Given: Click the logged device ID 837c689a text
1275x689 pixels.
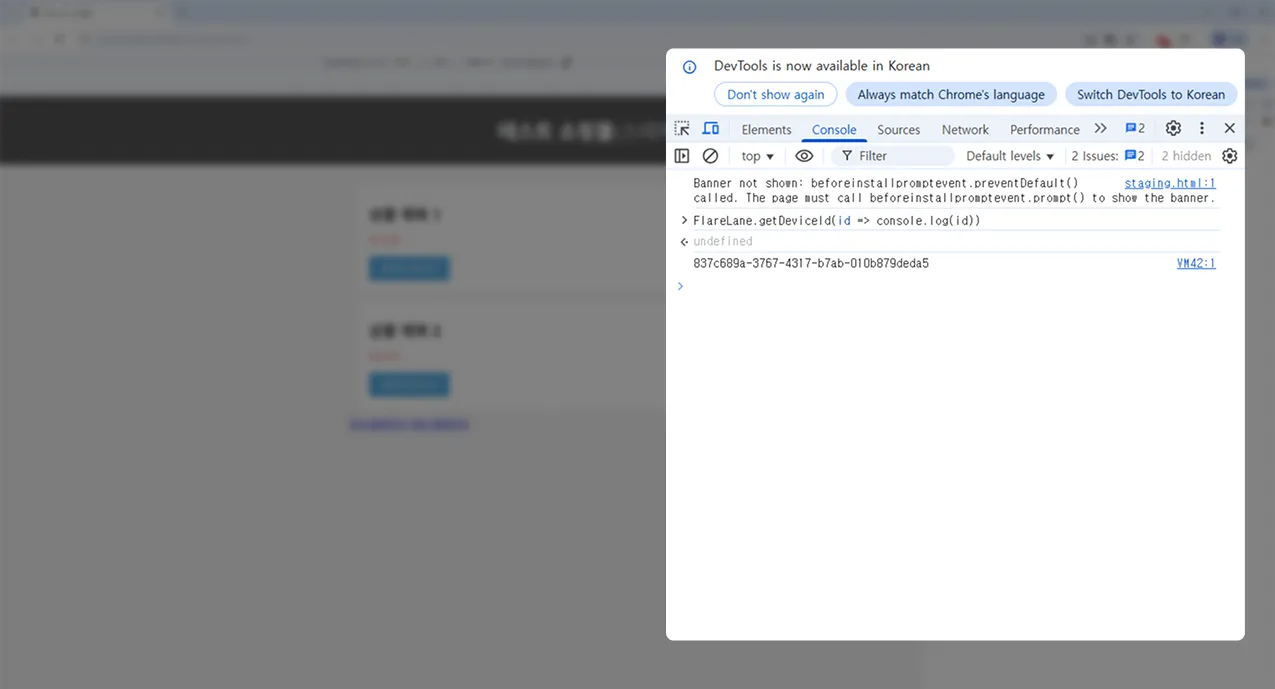Looking at the screenshot, I should pyautogui.click(x=811, y=263).
